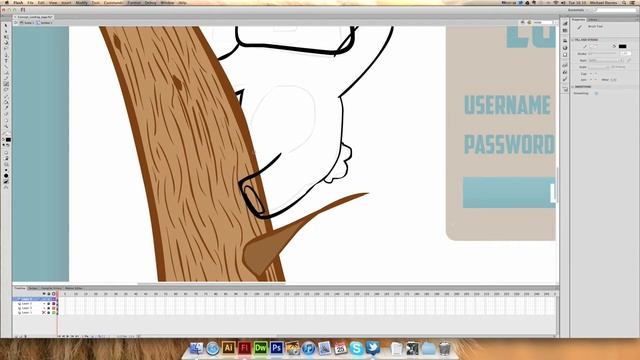Open the Window menu
This screenshot has height=360, width=640.
click(x=167, y=2)
